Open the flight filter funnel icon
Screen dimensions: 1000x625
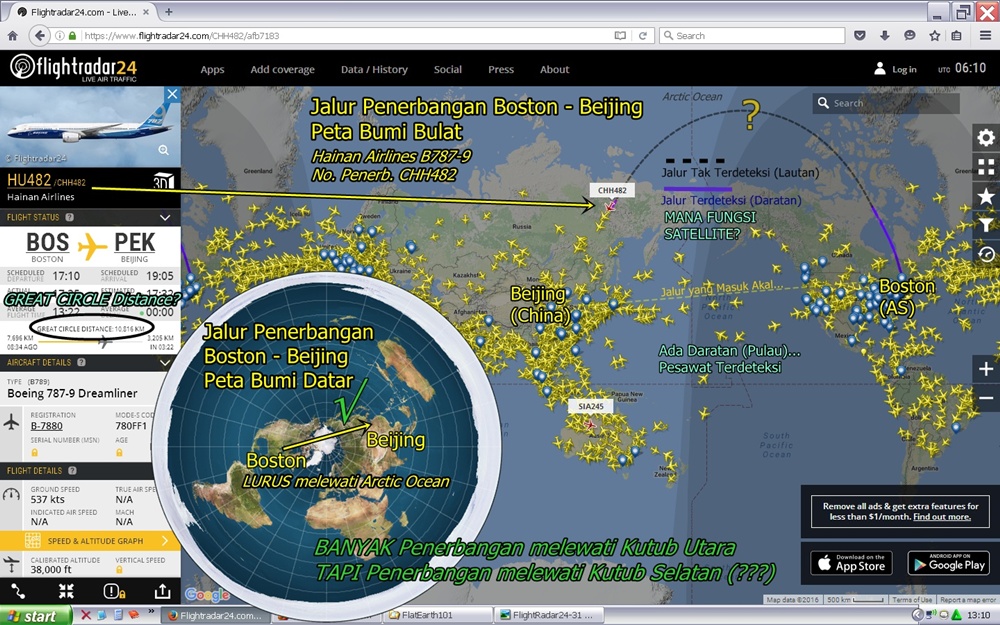(986, 224)
